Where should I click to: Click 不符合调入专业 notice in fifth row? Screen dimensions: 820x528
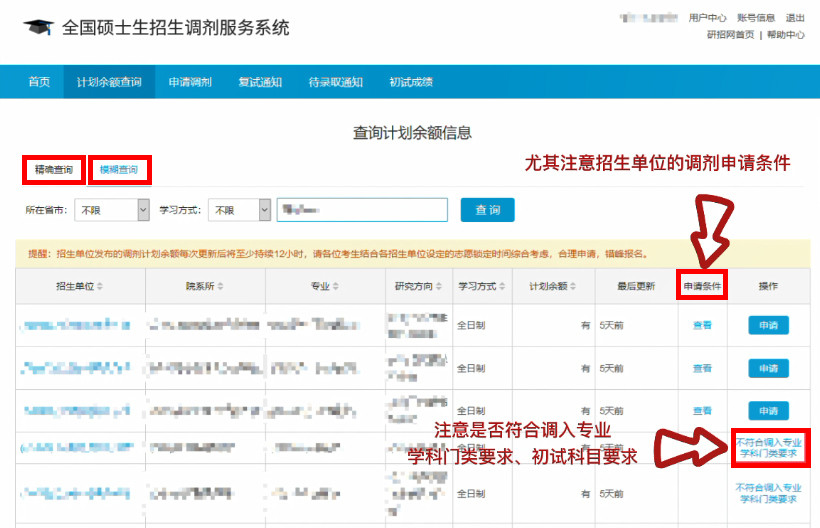[768, 493]
